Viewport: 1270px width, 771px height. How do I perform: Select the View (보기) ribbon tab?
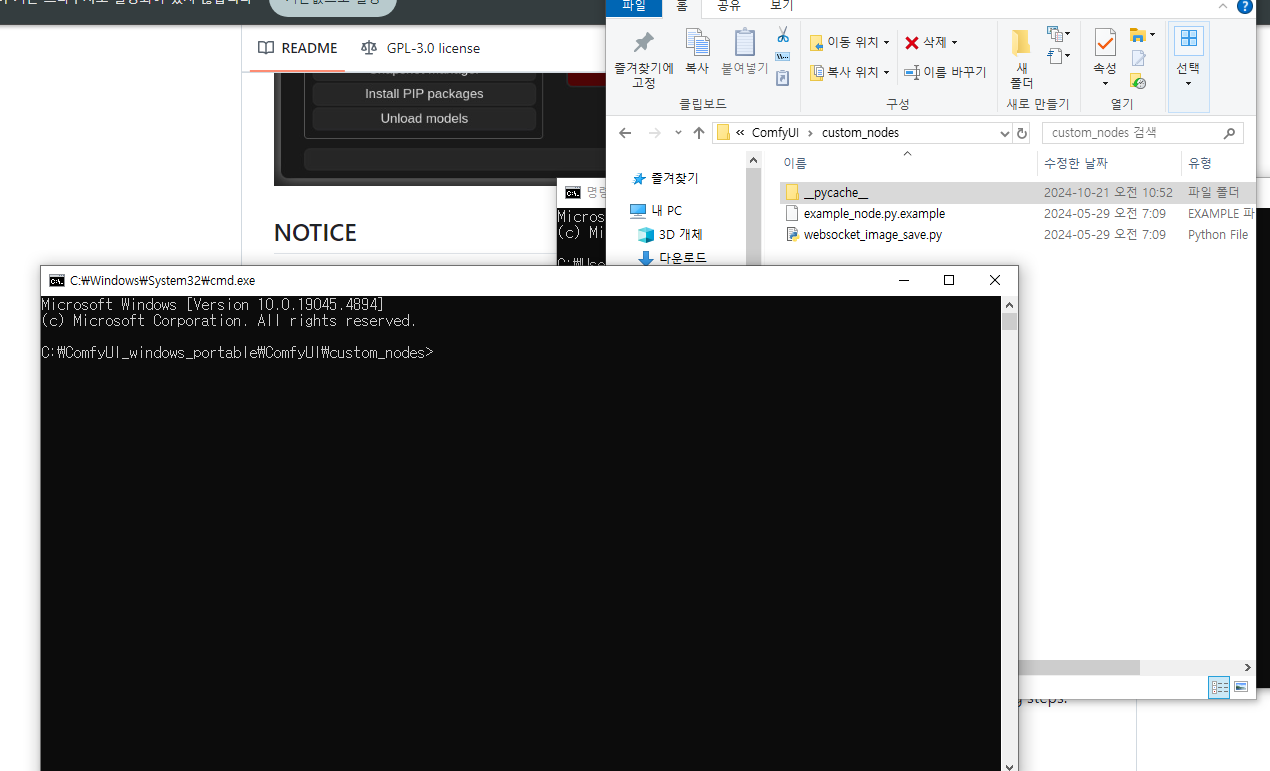(x=781, y=6)
